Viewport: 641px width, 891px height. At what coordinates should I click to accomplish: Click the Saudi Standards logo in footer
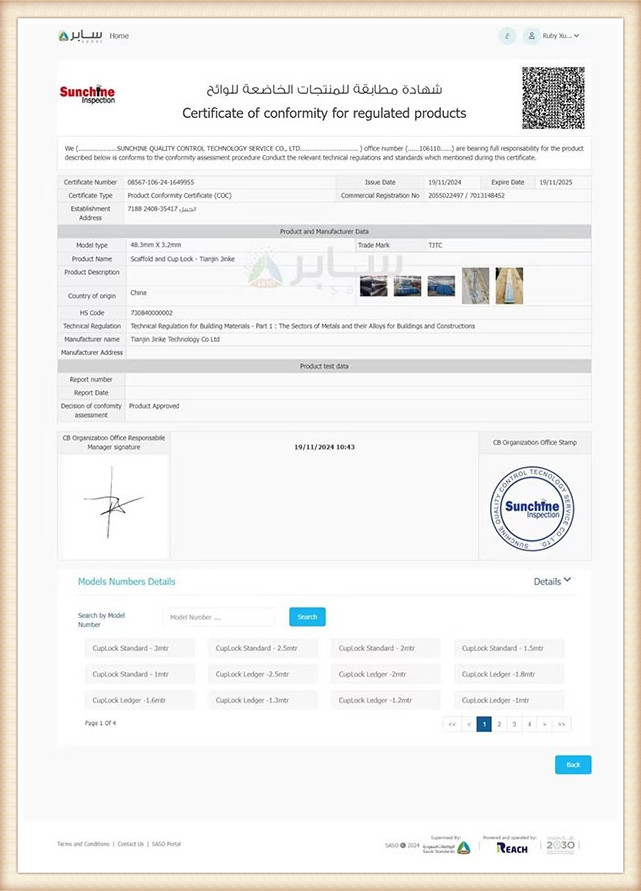pos(447,847)
